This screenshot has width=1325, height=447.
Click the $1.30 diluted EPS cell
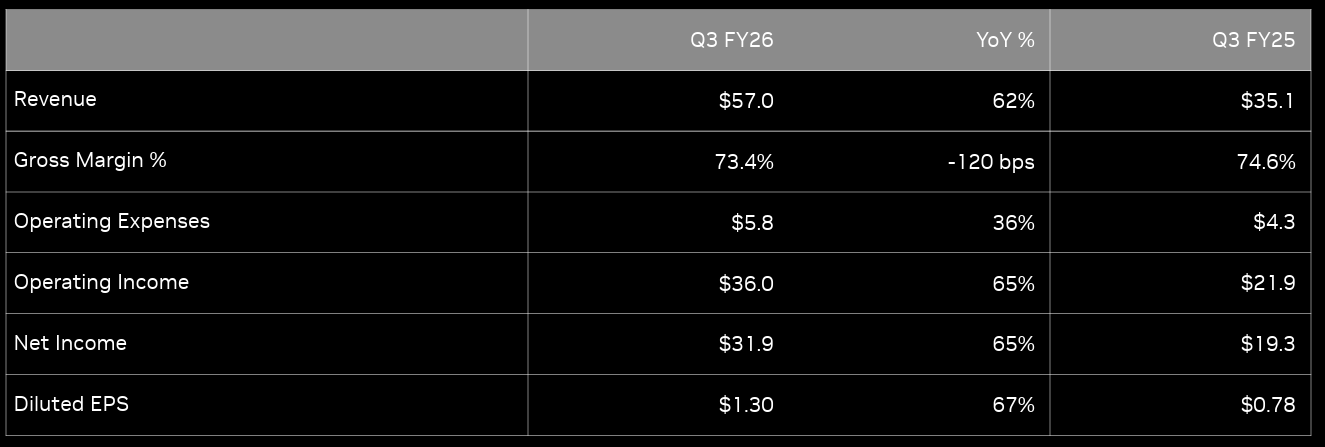[746, 405]
